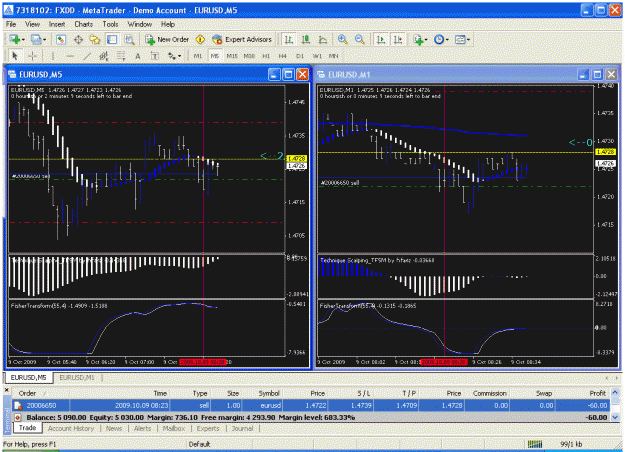Expand the Templates dropdown arrow
The height and width of the screenshot is (452, 625).
(468, 40)
